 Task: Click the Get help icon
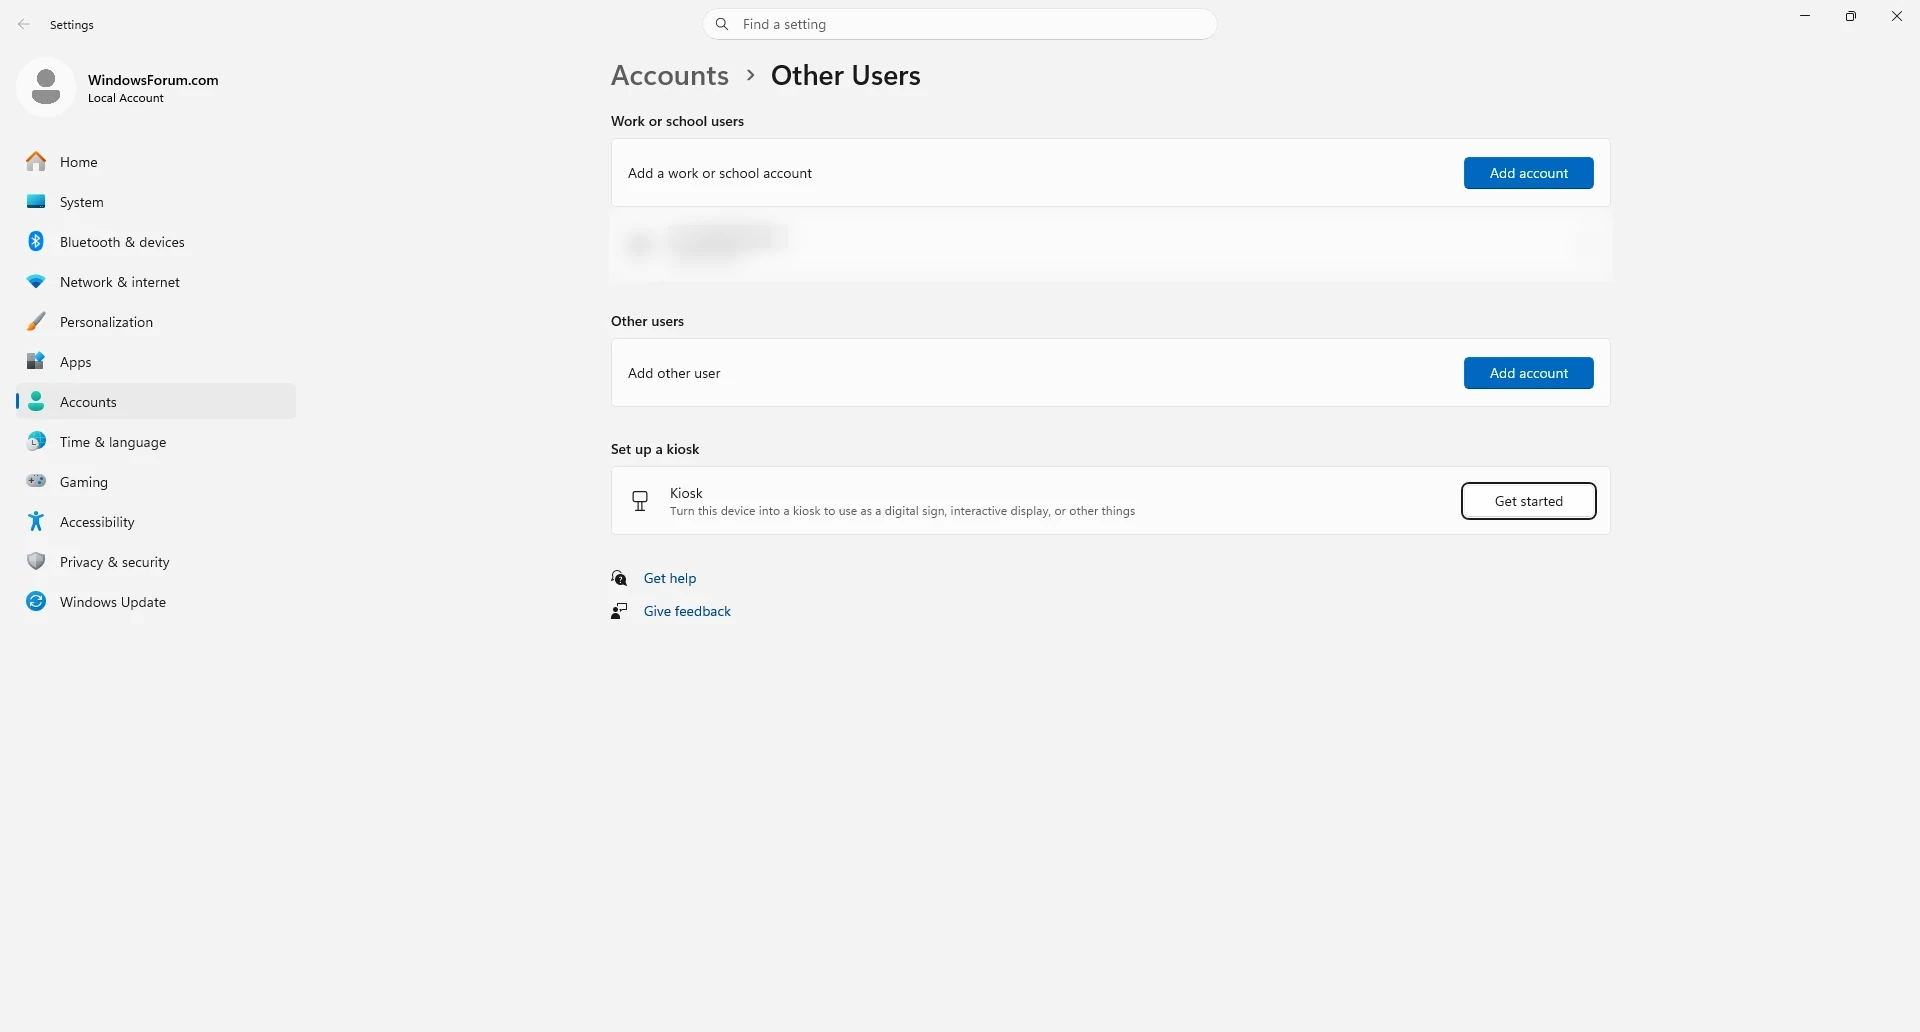[x=619, y=578]
